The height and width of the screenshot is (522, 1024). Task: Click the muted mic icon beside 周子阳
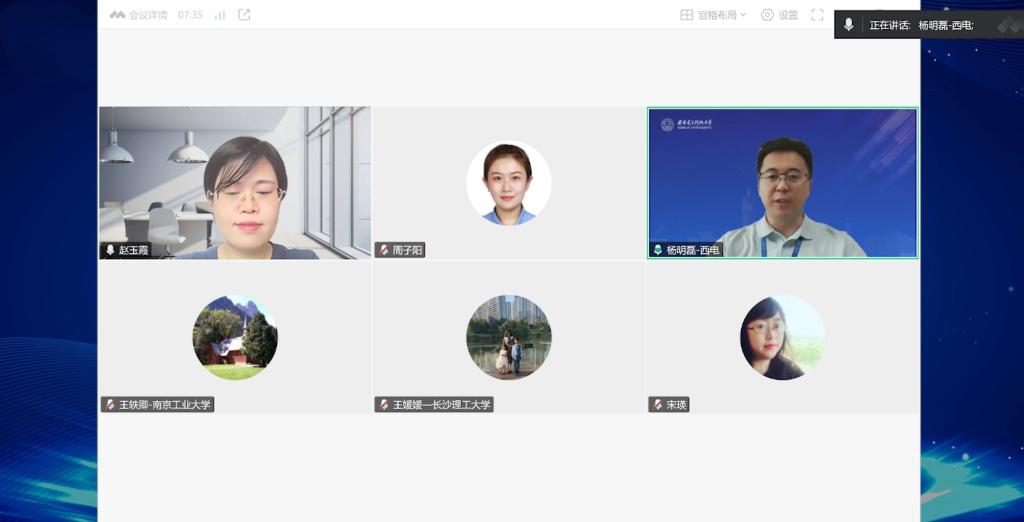pyautogui.click(x=383, y=250)
